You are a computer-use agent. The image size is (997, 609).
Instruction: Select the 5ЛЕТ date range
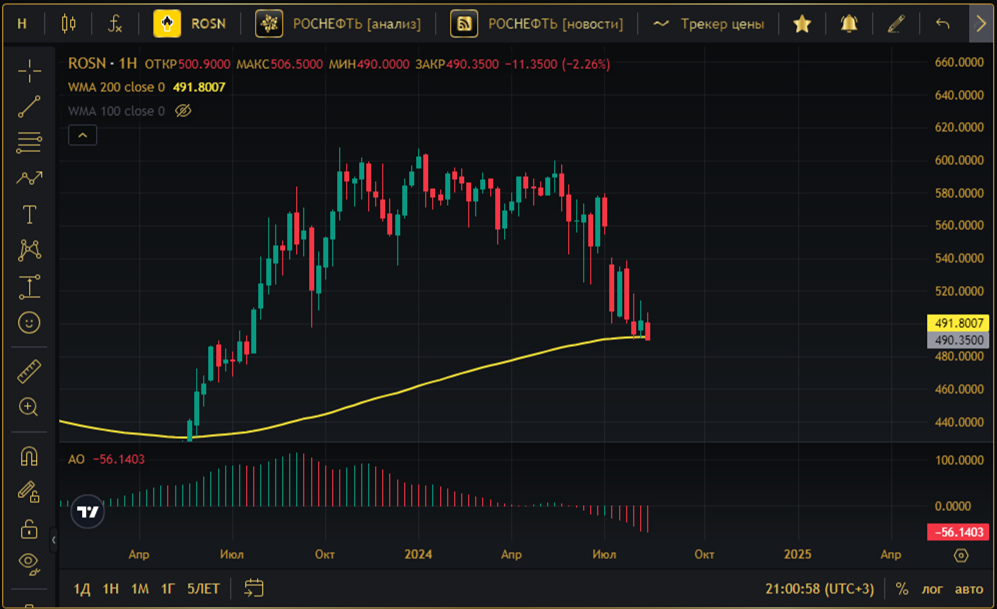[203, 589]
